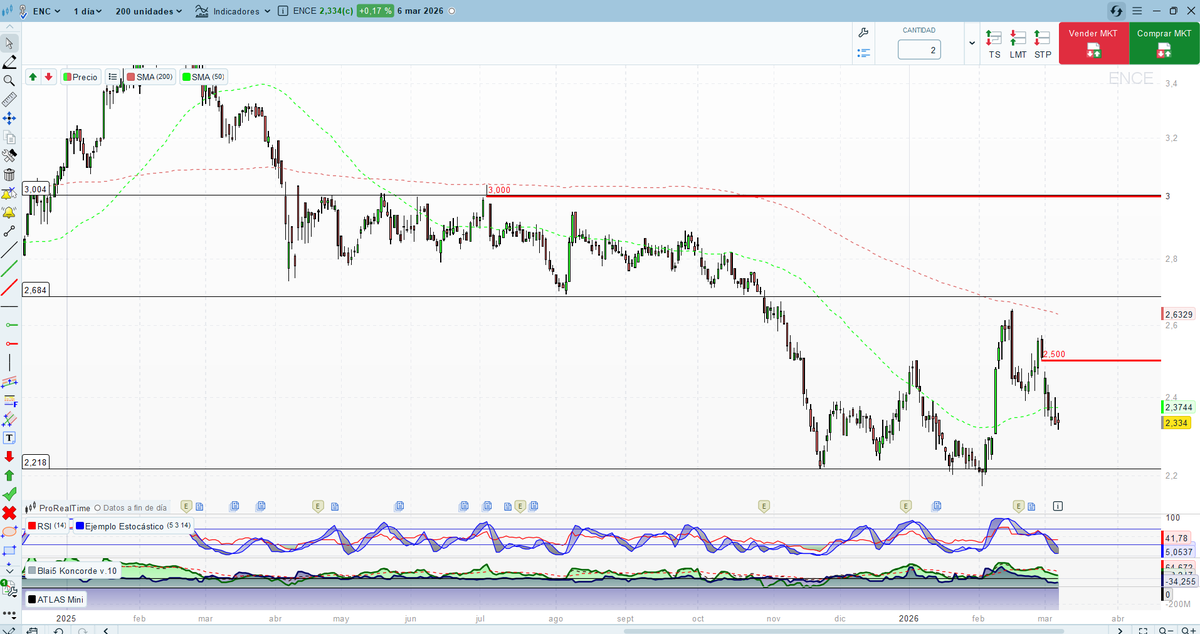Image resolution: width=1200 pixels, height=634 pixels.
Task: Insert a red down arrow marker
Action: point(9,456)
